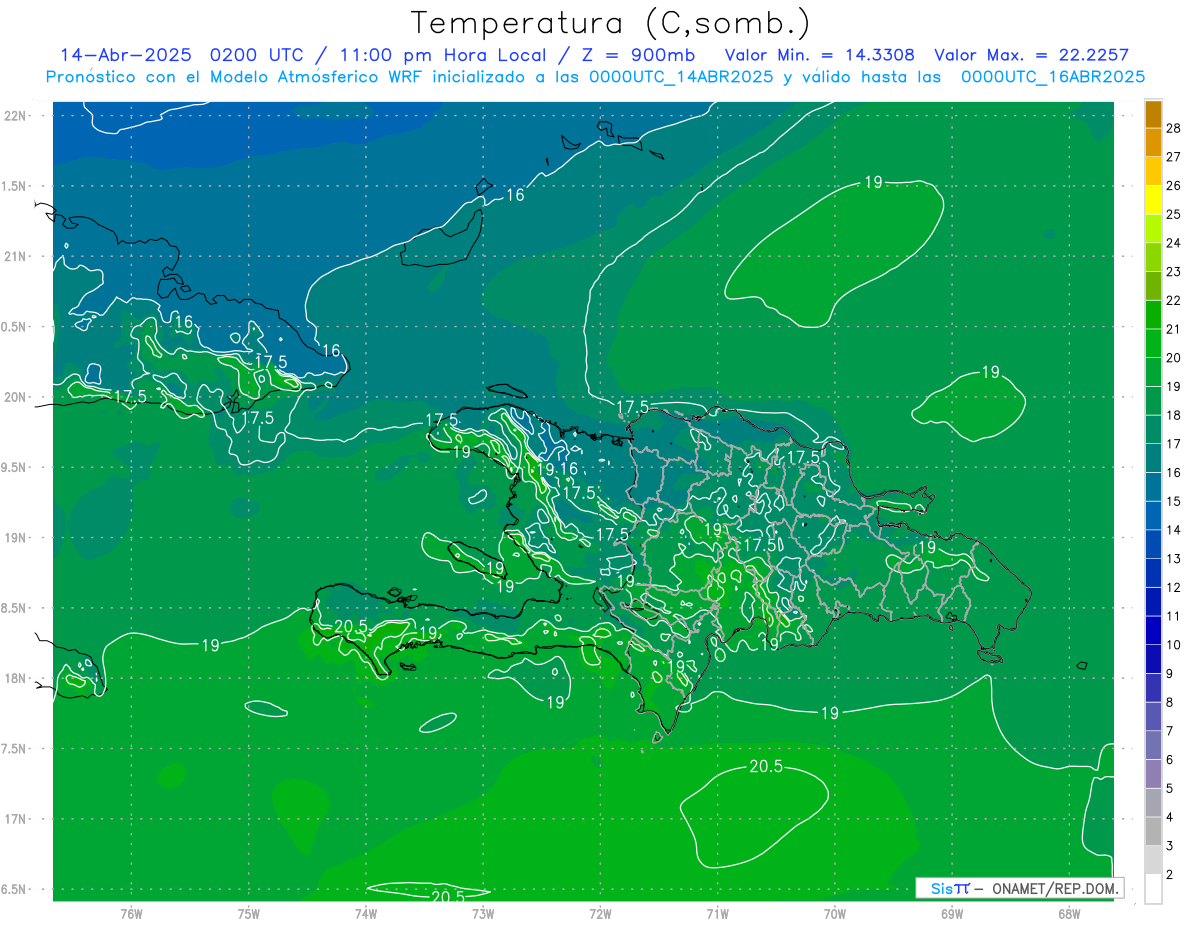Click the '71W' longitude axis label
This screenshot has width=1200, height=927.
pos(717,913)
